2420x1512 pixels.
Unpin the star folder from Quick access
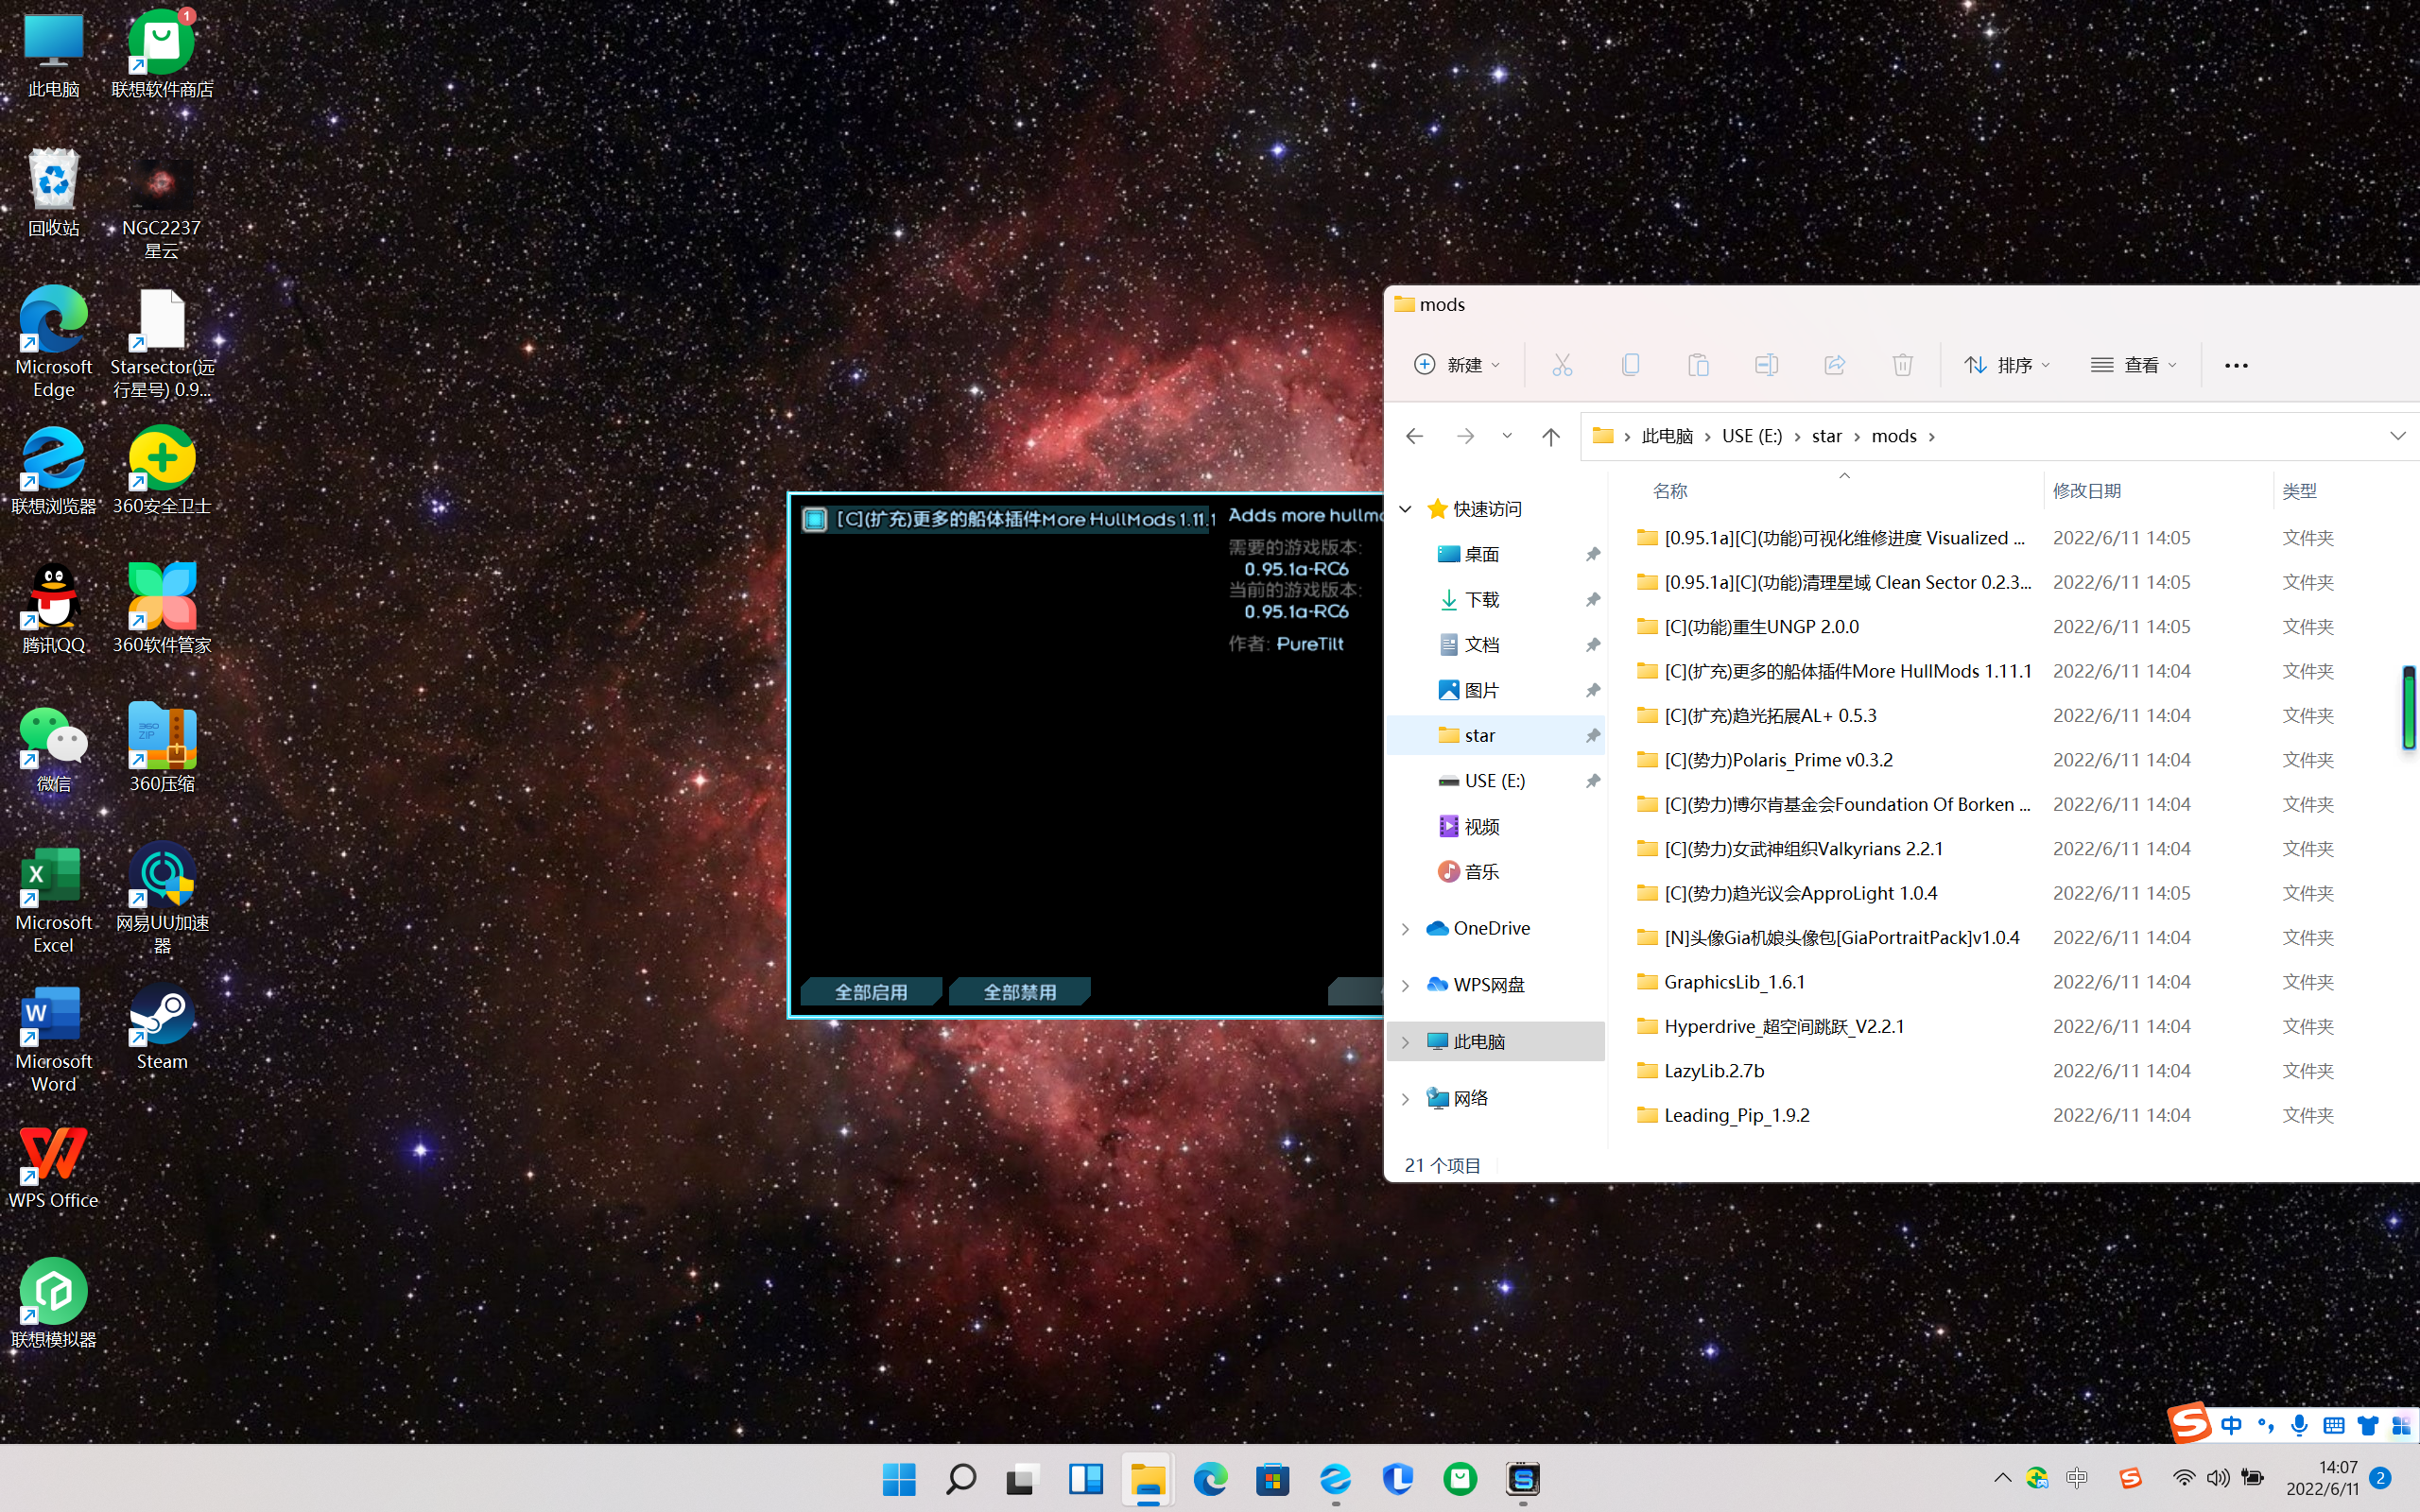point(1592,736)
